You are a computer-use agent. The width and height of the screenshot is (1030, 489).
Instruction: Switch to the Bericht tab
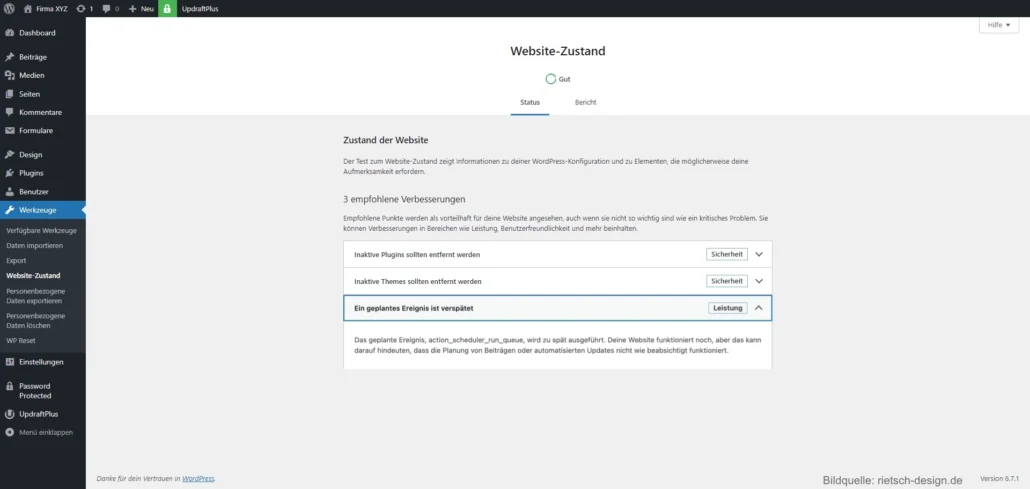pyautogui.click(x=586, y=103)
